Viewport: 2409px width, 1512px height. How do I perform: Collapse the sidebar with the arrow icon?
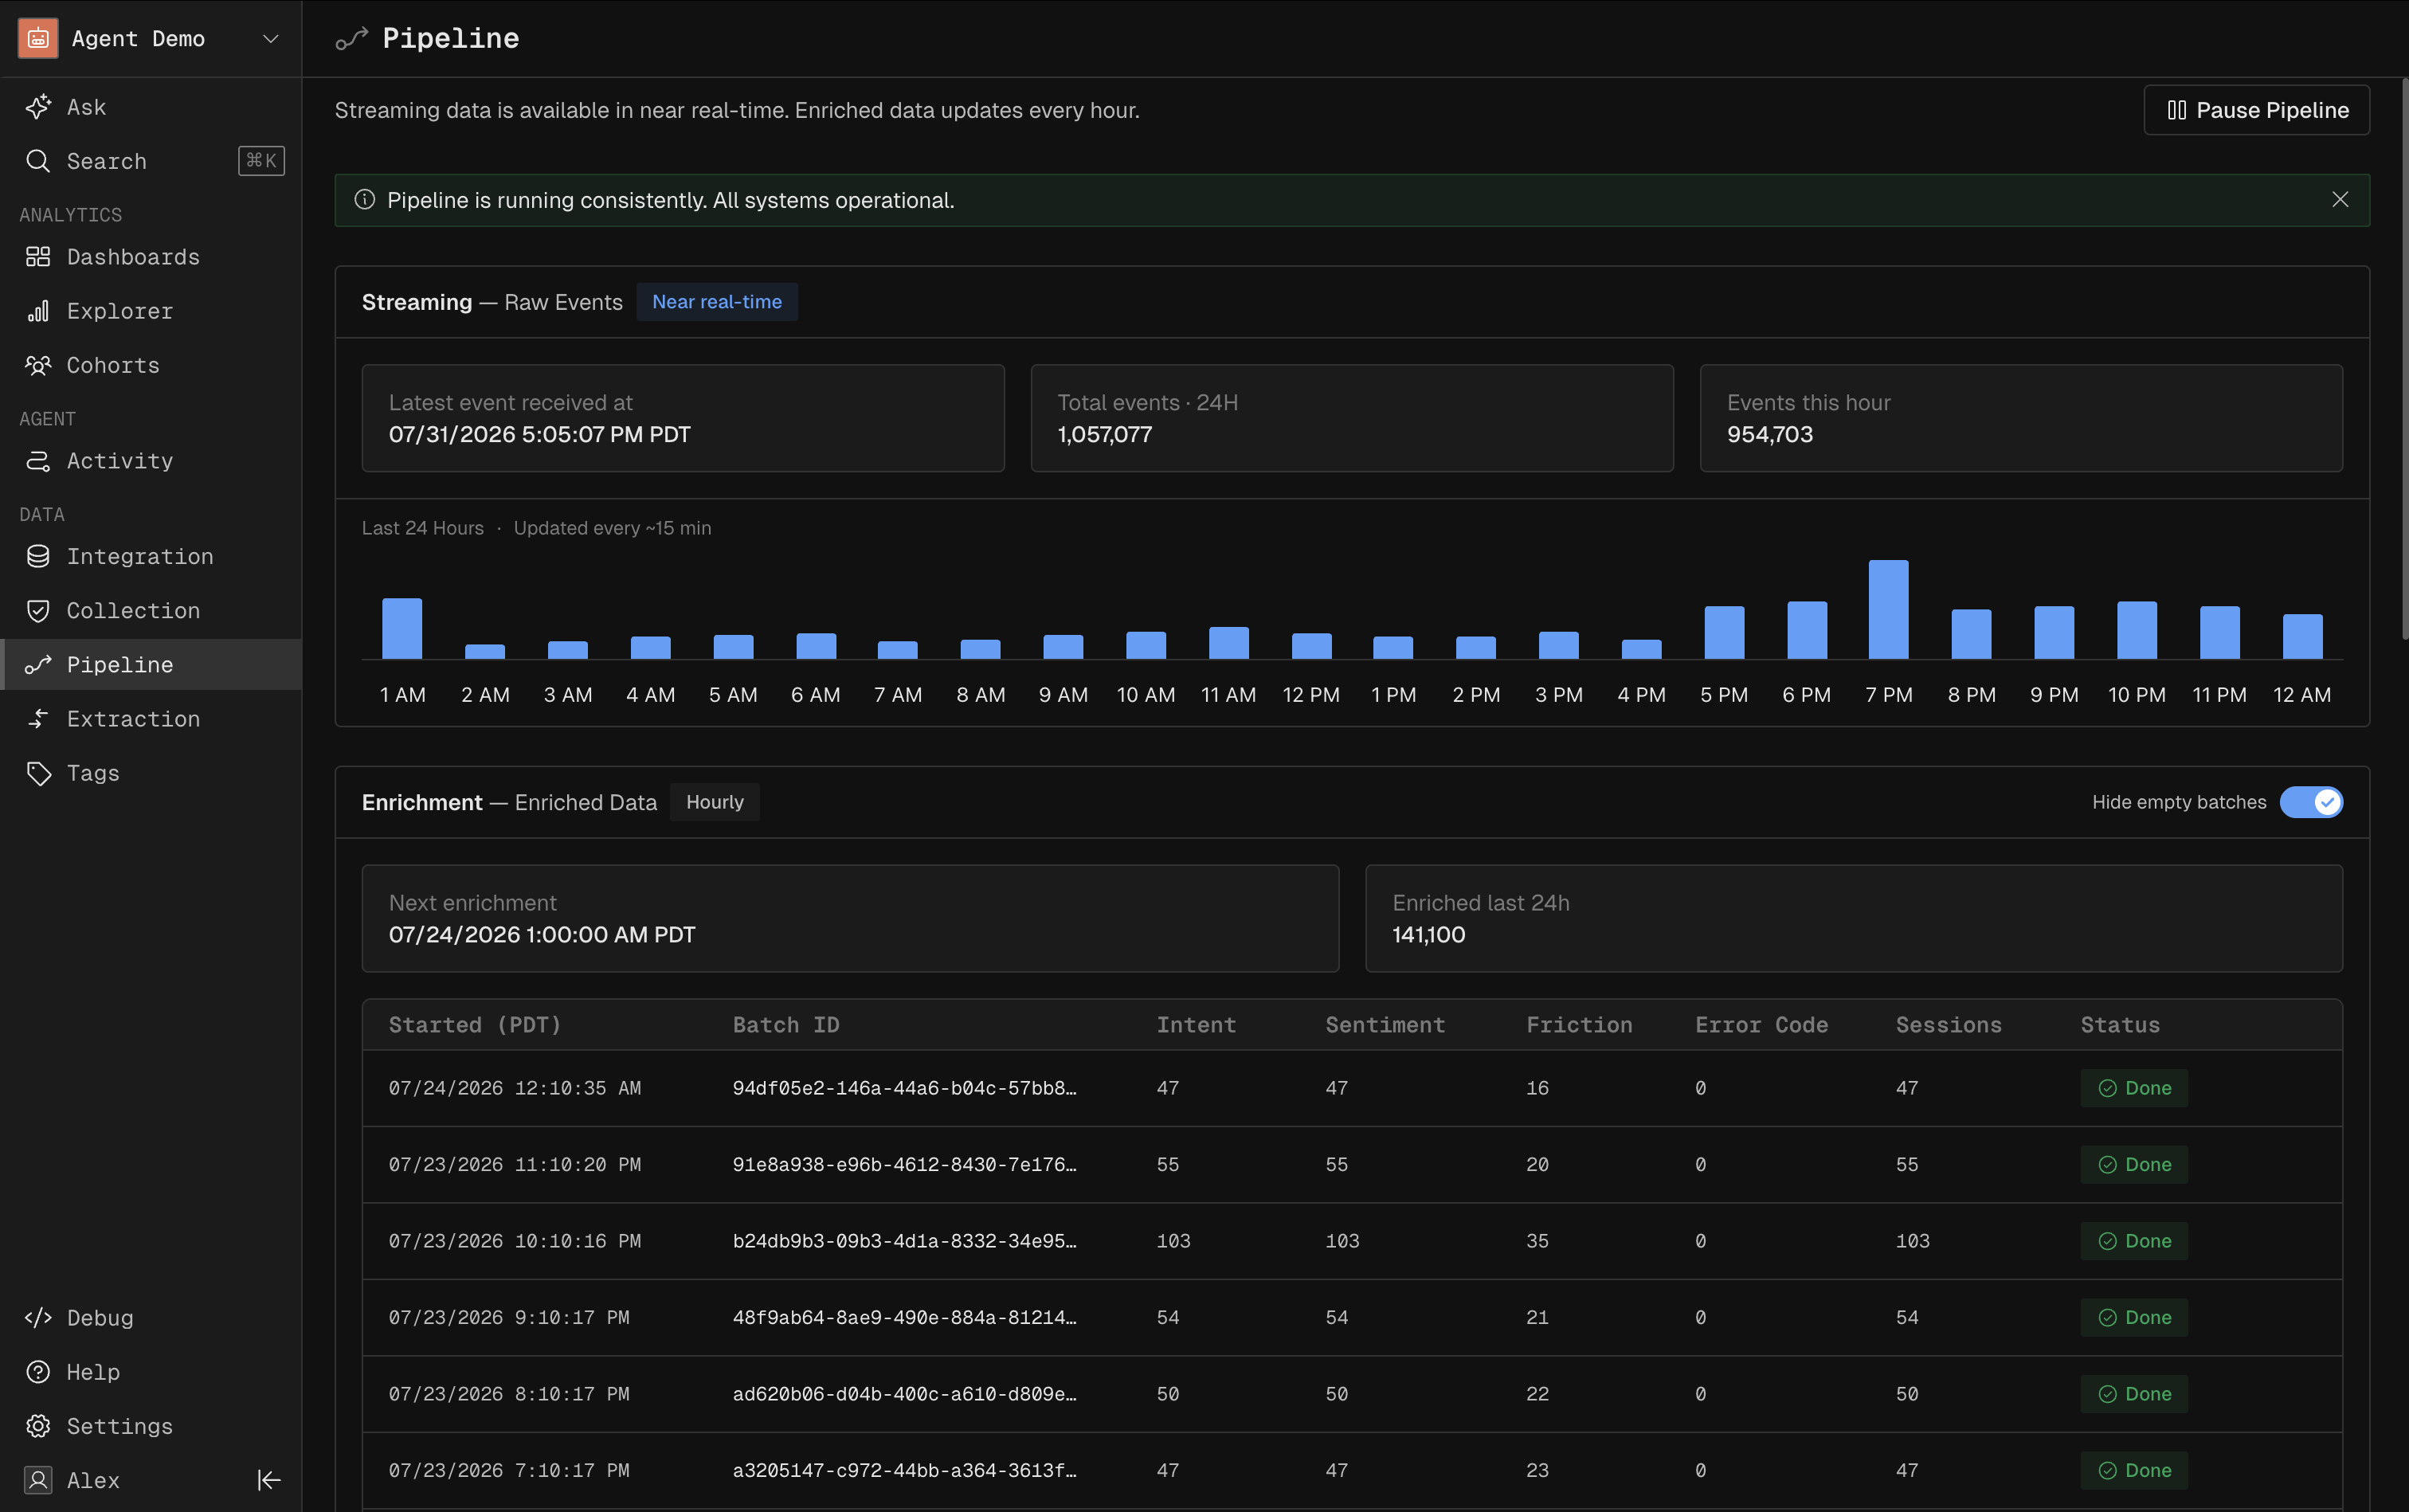269,1480
